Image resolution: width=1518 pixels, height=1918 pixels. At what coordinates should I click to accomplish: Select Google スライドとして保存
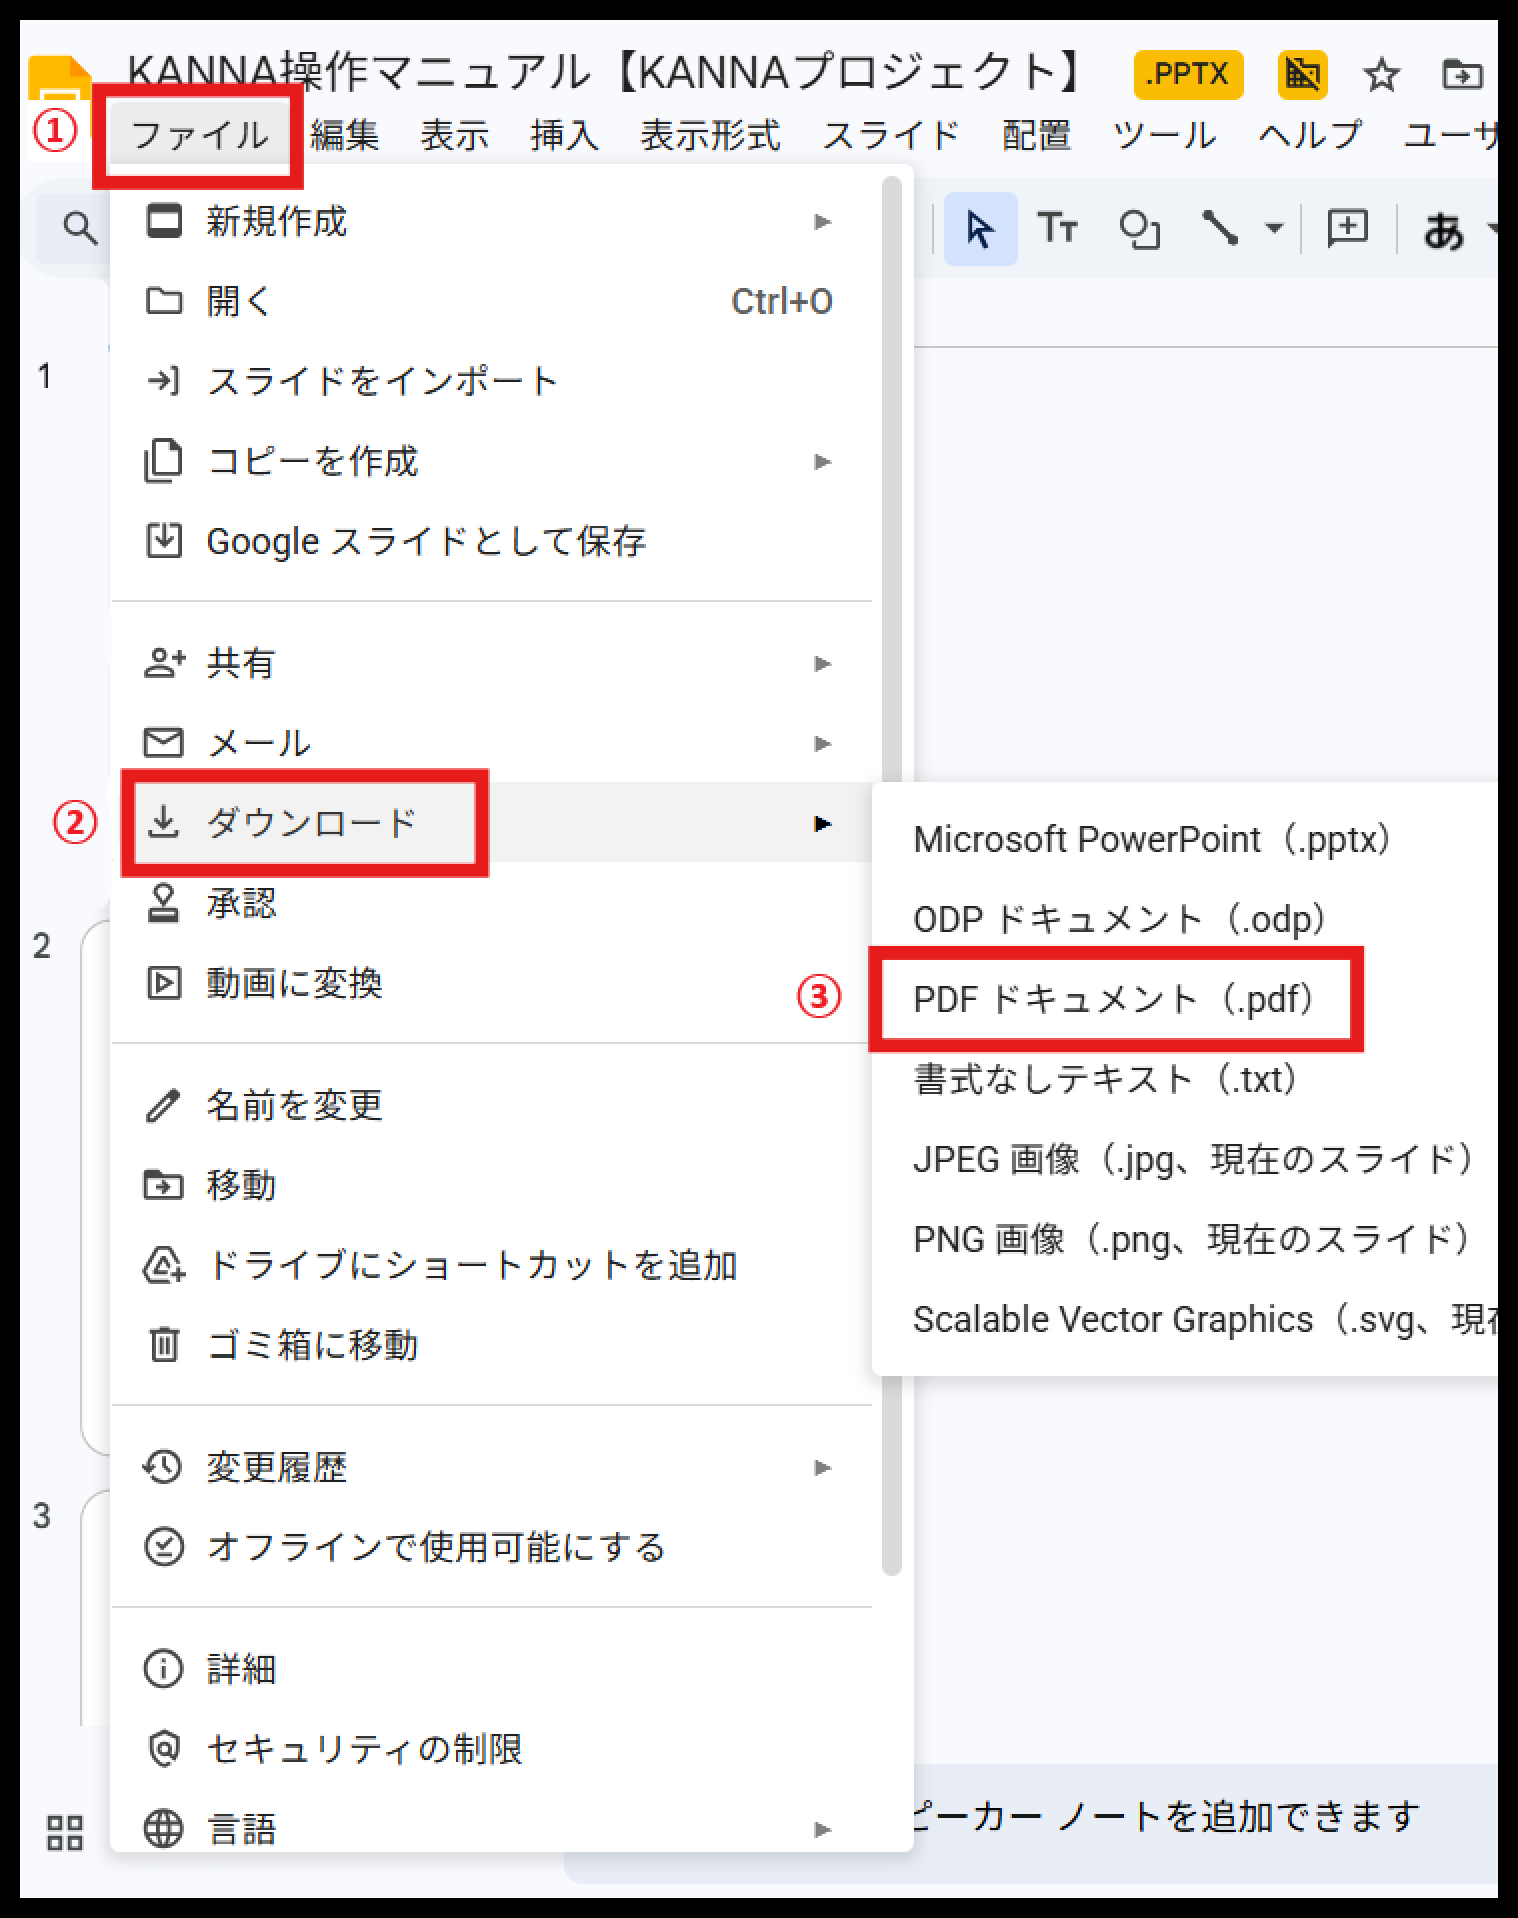[x=491, y=541]
